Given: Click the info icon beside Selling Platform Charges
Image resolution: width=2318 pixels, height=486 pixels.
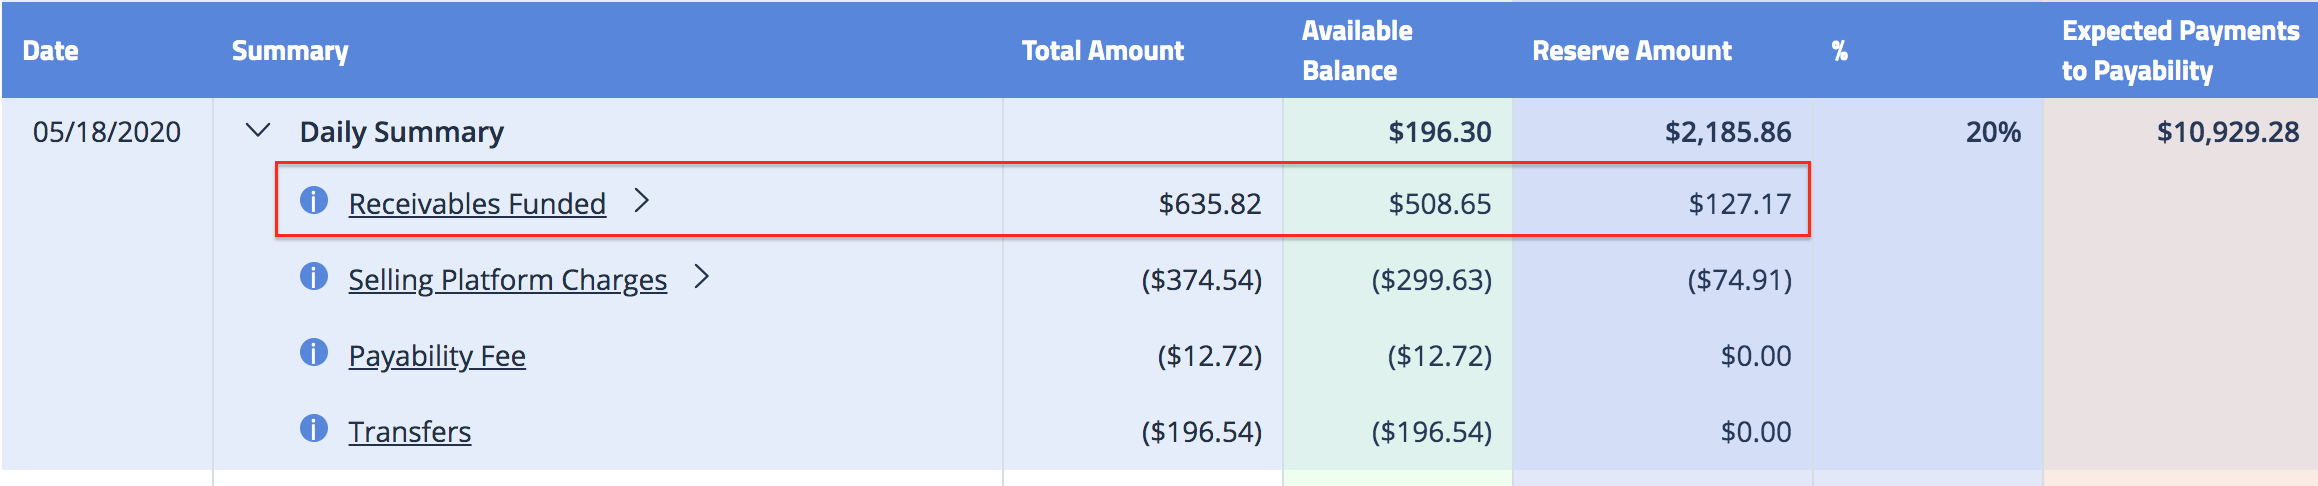Looking at the screenshot, I should [x=314, y=276].
